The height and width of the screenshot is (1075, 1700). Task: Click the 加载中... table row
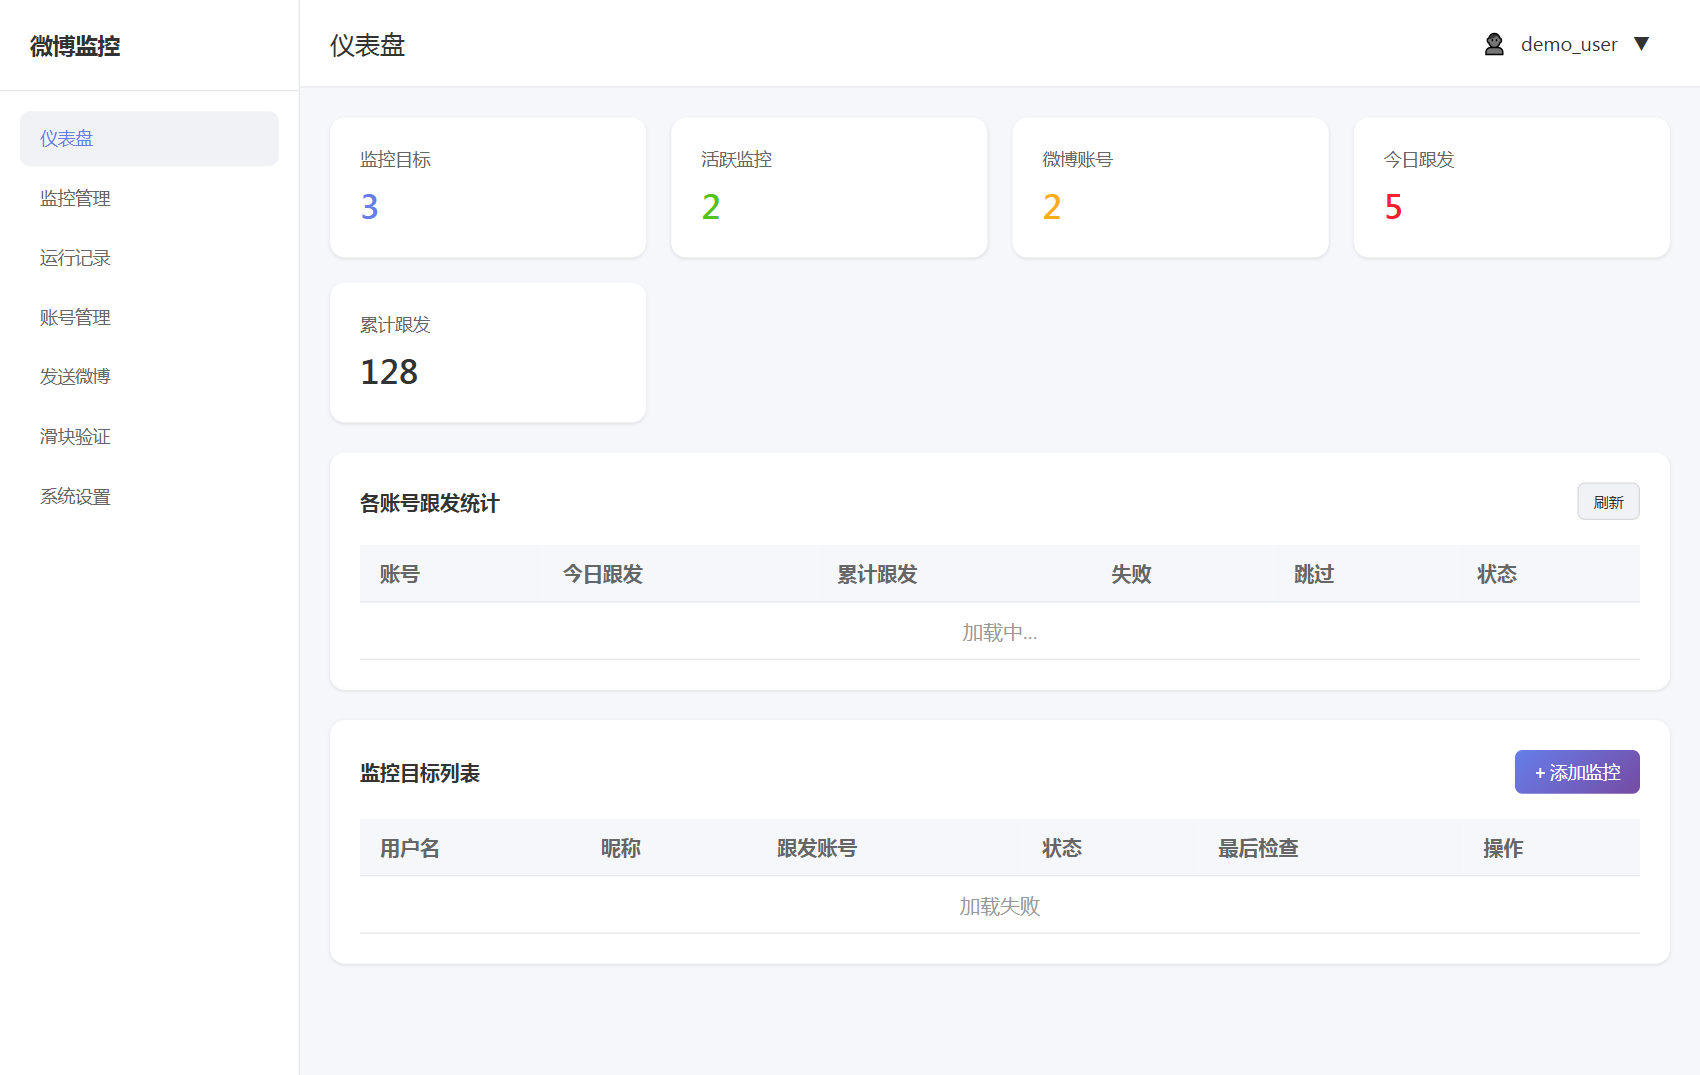[x=1000, y=632]
